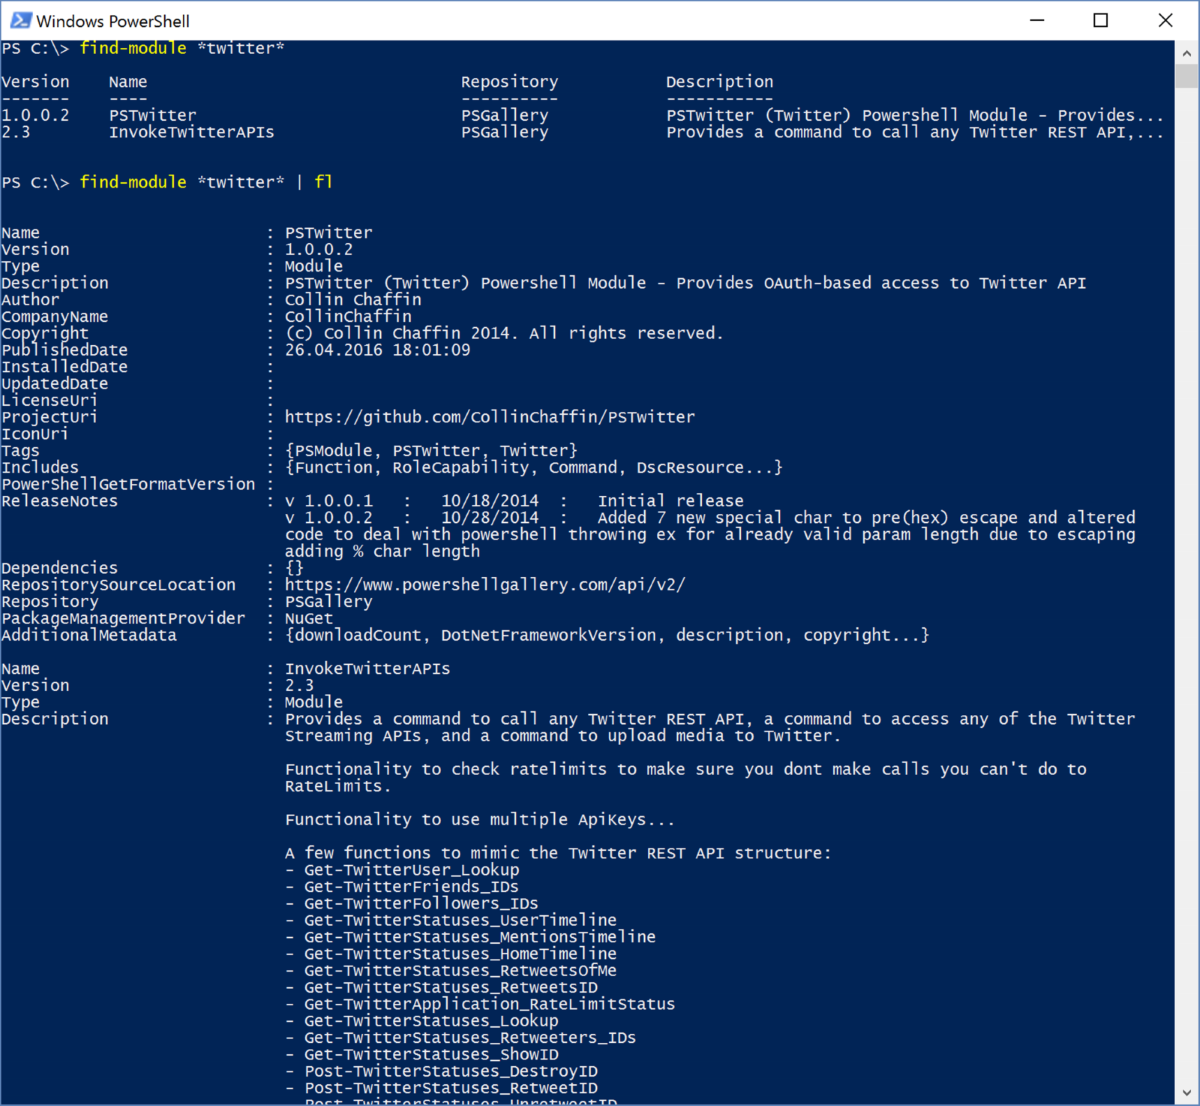The image size is (1200, 1106).
Task: Select the PSTwitter module name in results
Action: click(151, 114)
